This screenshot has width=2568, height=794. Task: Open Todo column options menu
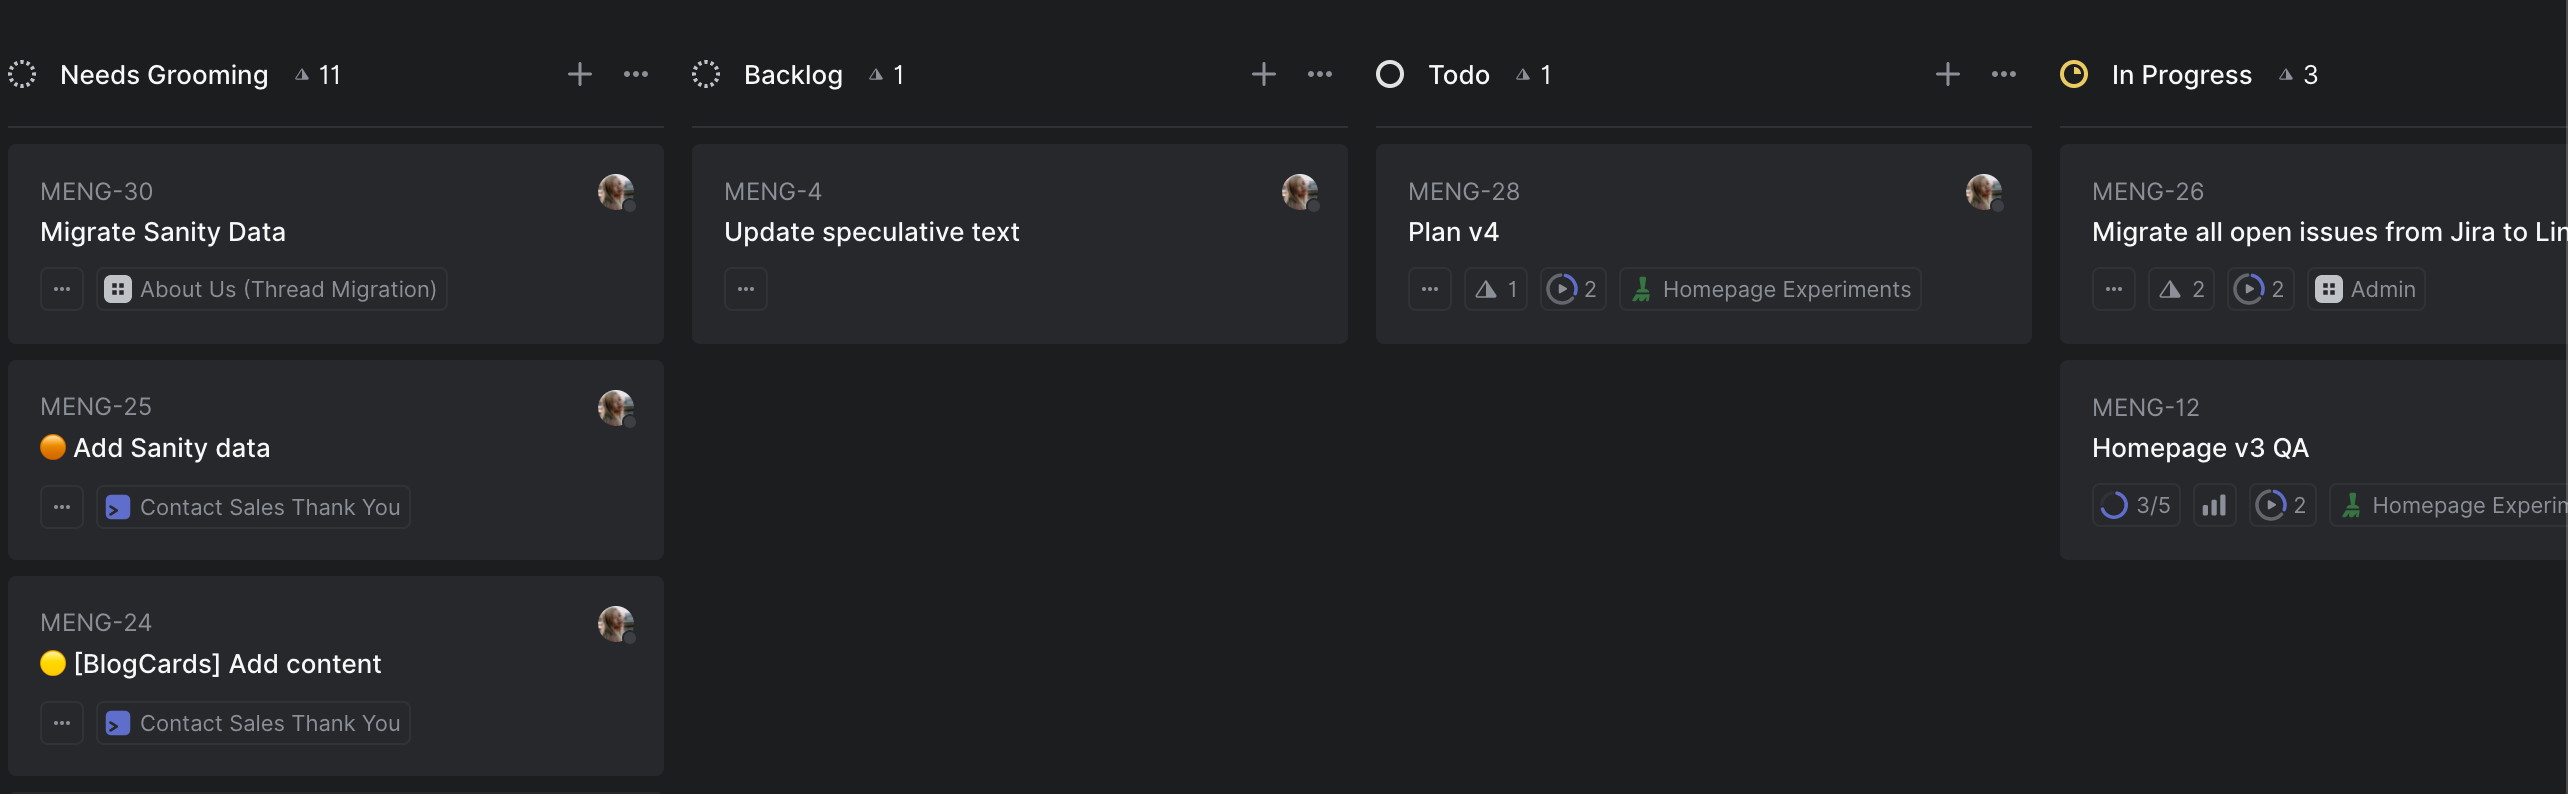2003,75
